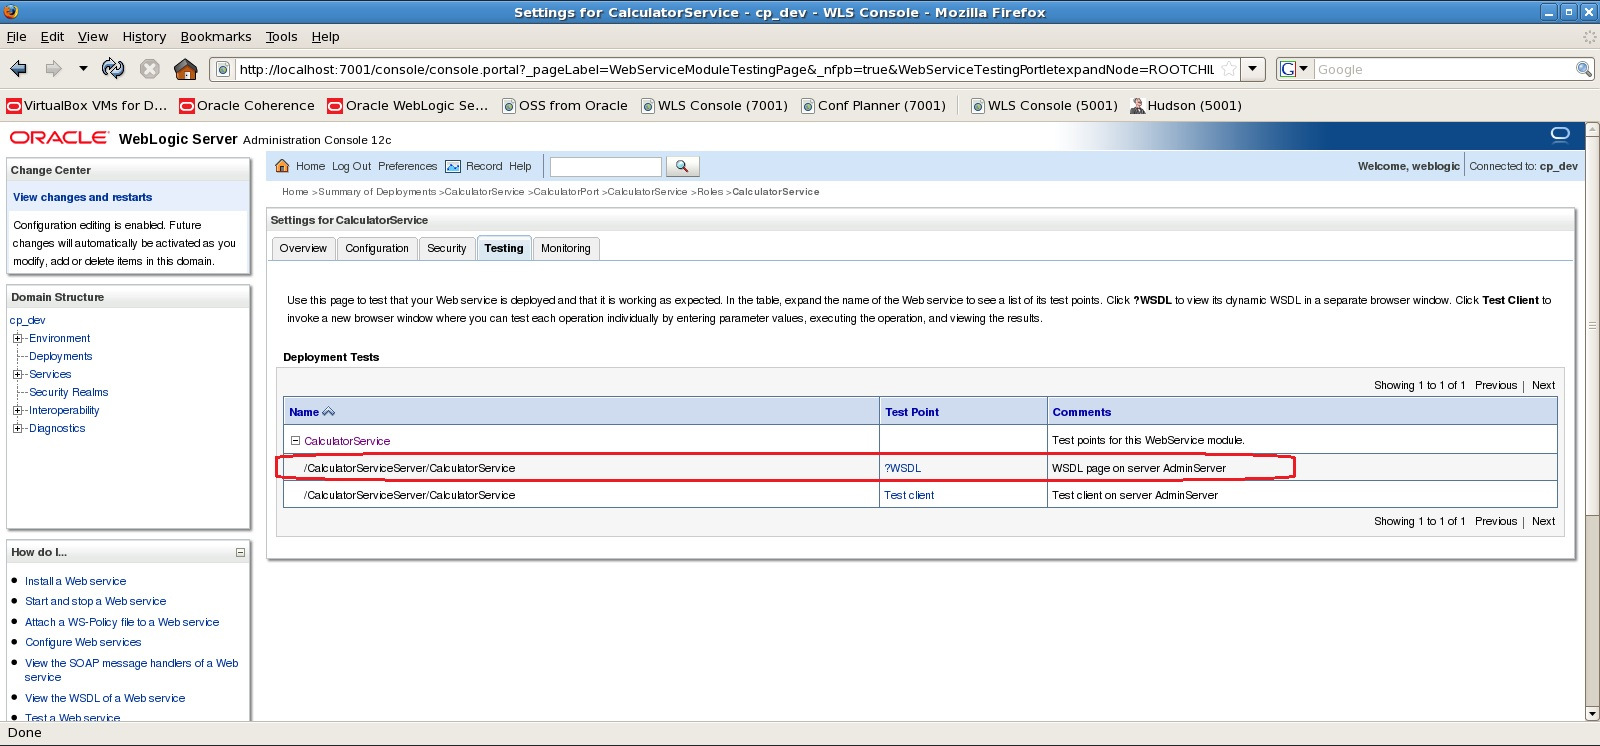The height and width of the screenshot is (746, 1600).
Task: Select the Testing tab
Action: (x=504, y=248)
